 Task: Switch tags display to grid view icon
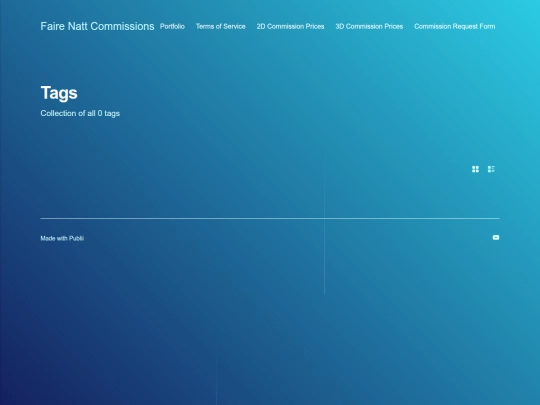click(x=475, y=169)
